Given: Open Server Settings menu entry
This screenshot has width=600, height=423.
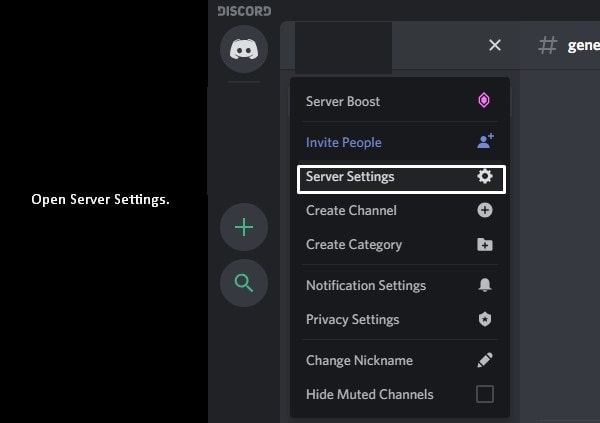Looking at the screenshot, I should click(x=401, y=179).
